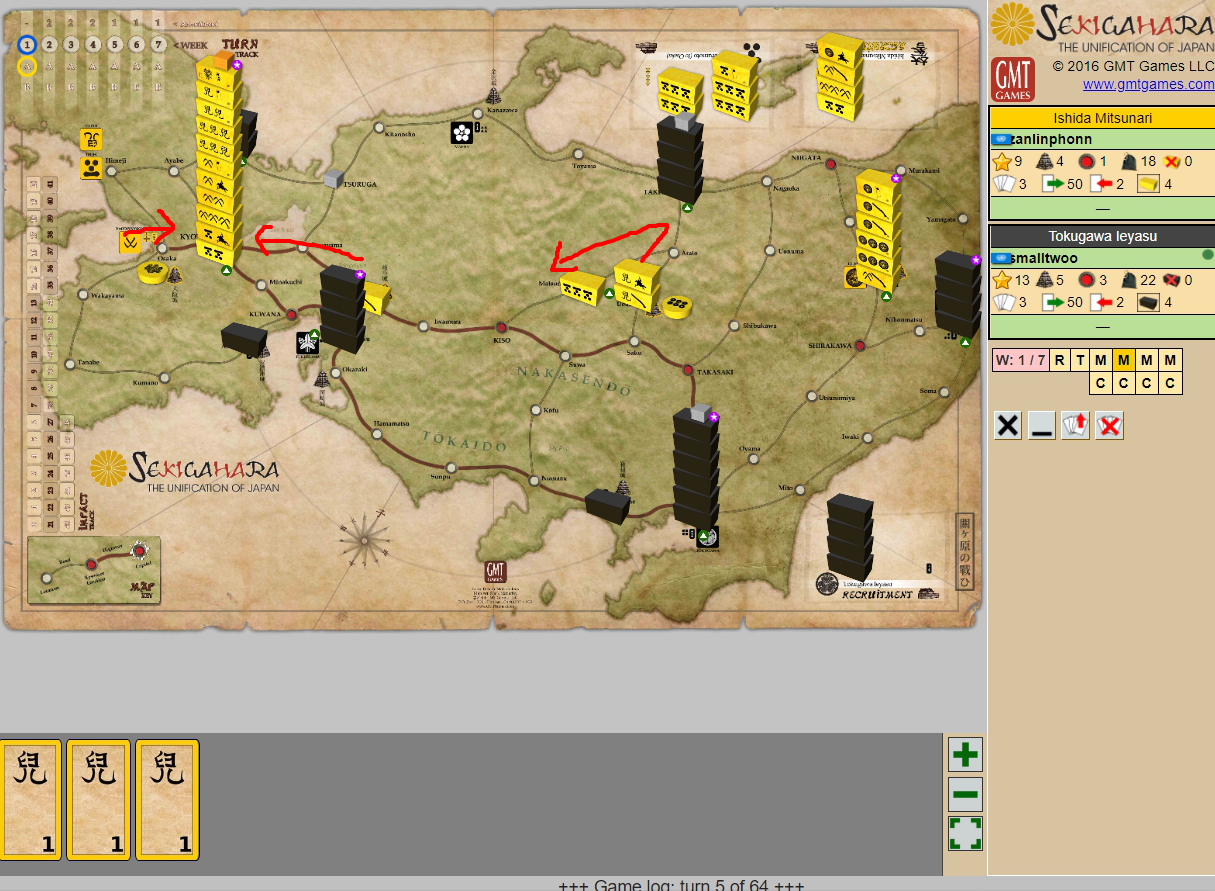Click the red Shirakawa location node
This screenshot has height=891, width=1215.
tap(861, 345)
